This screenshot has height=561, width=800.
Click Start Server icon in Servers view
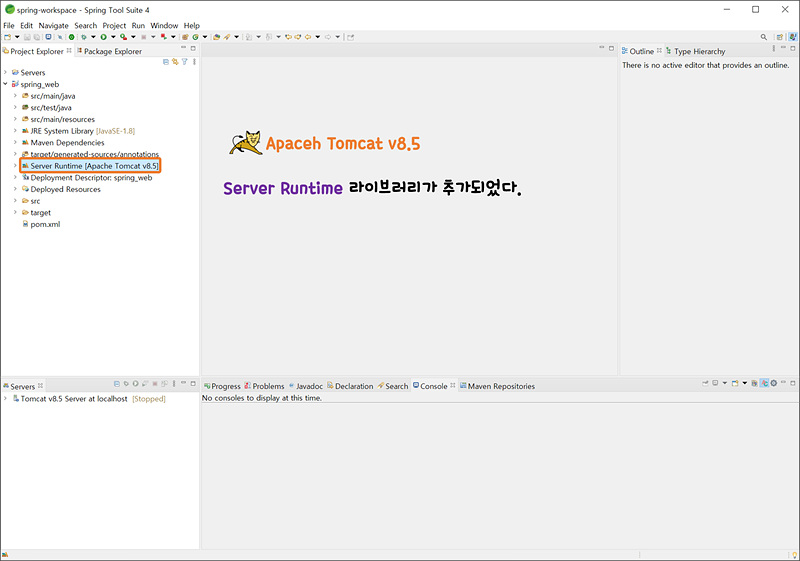pyautogui.click(x=135, y=384)
